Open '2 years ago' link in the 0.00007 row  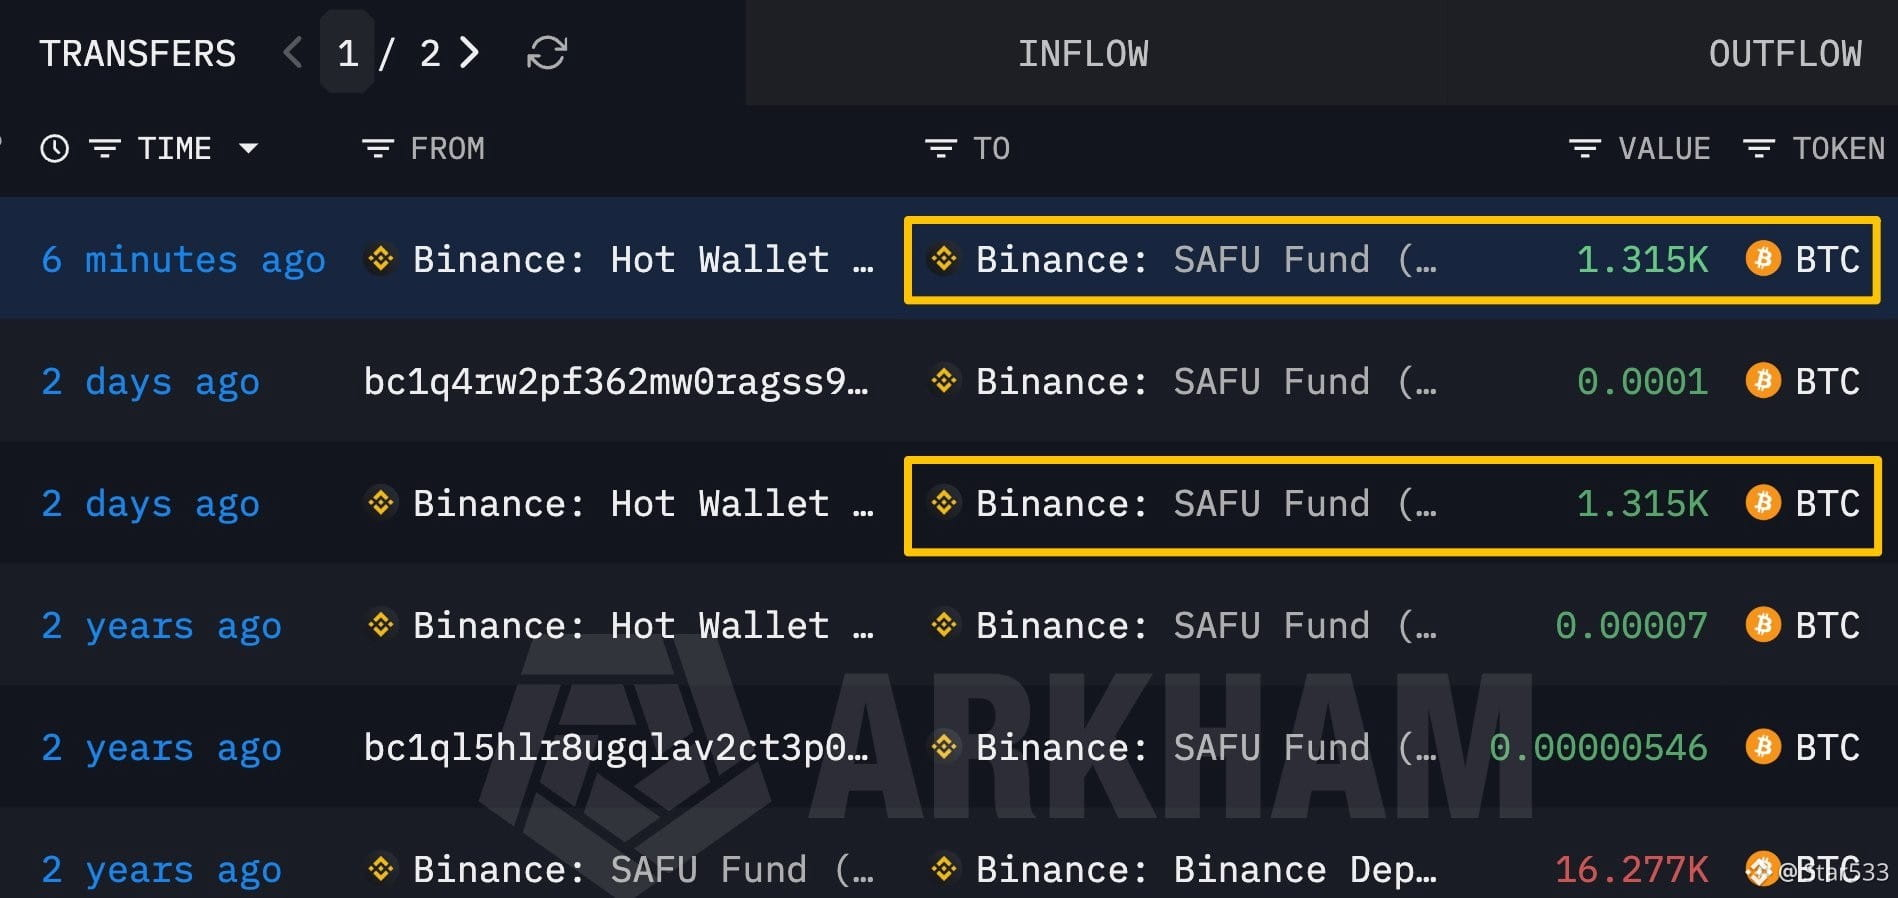pyautogui.click(x=161, y=626)
